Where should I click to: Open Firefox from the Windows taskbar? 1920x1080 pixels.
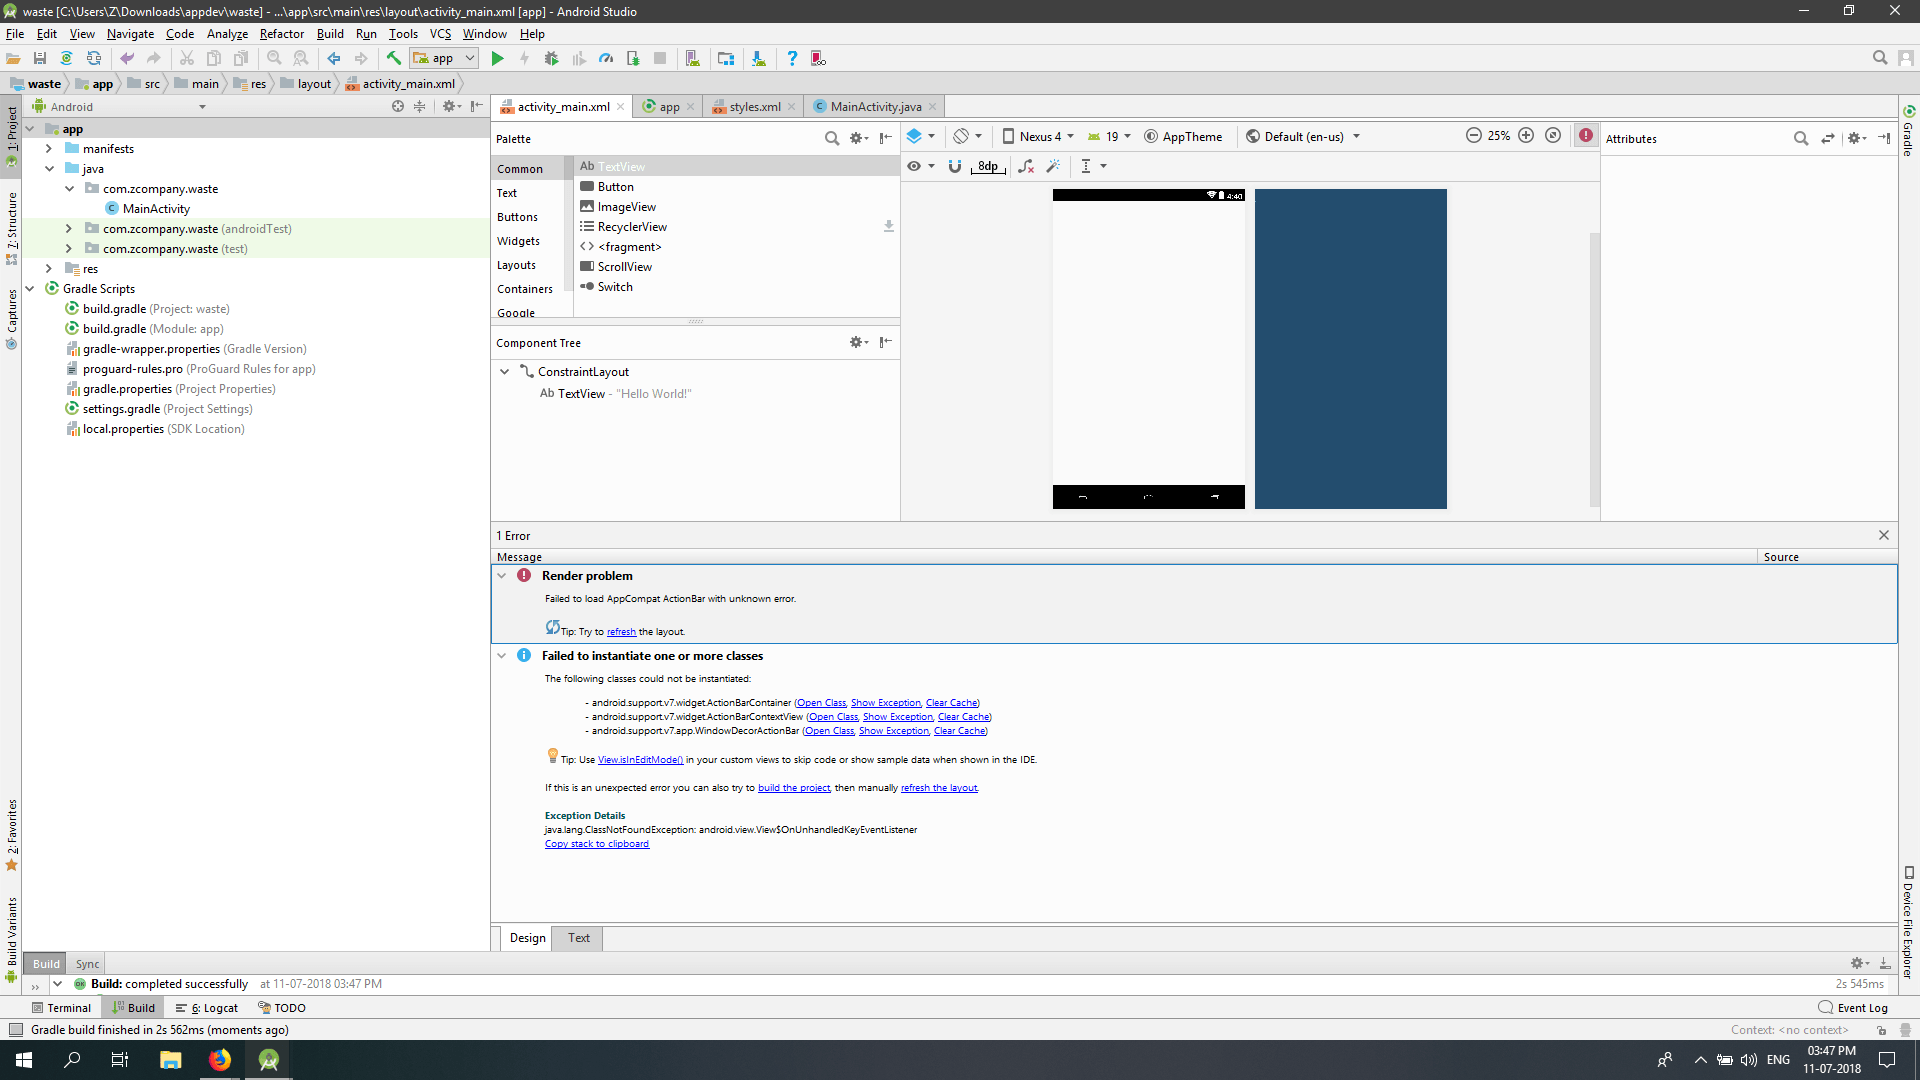click(219, 1060)
